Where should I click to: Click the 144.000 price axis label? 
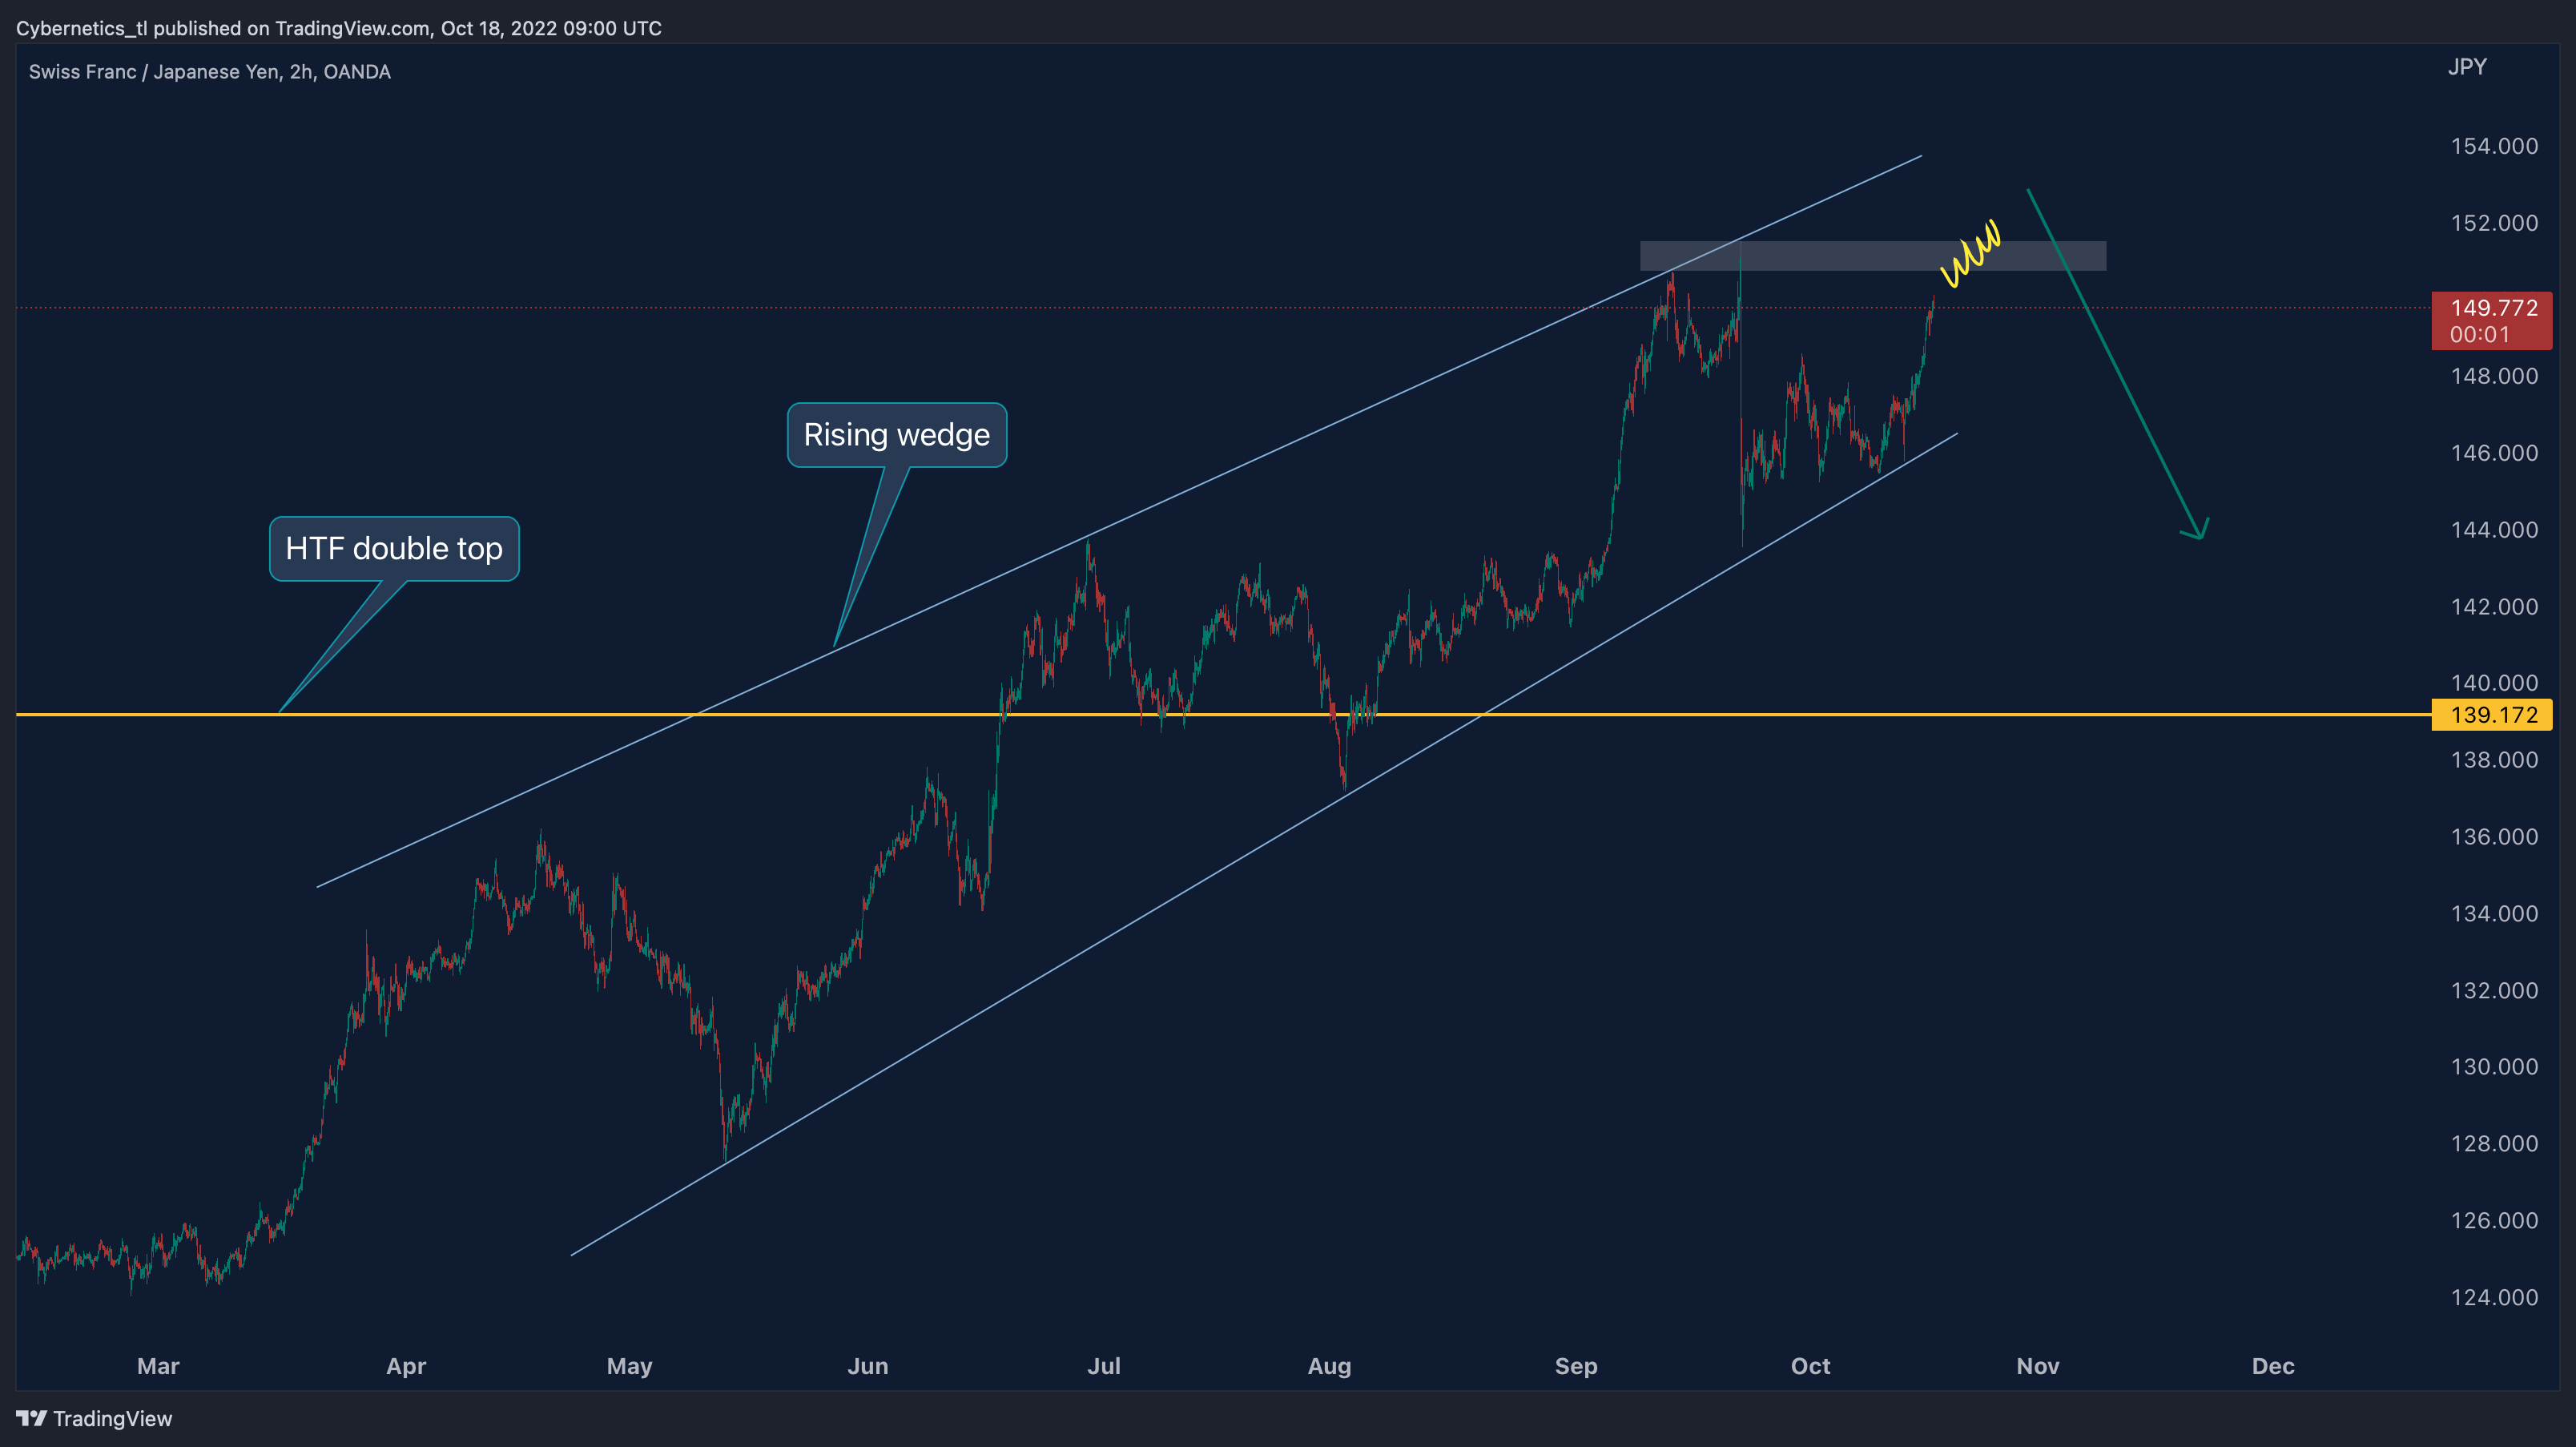(2493, 530)
